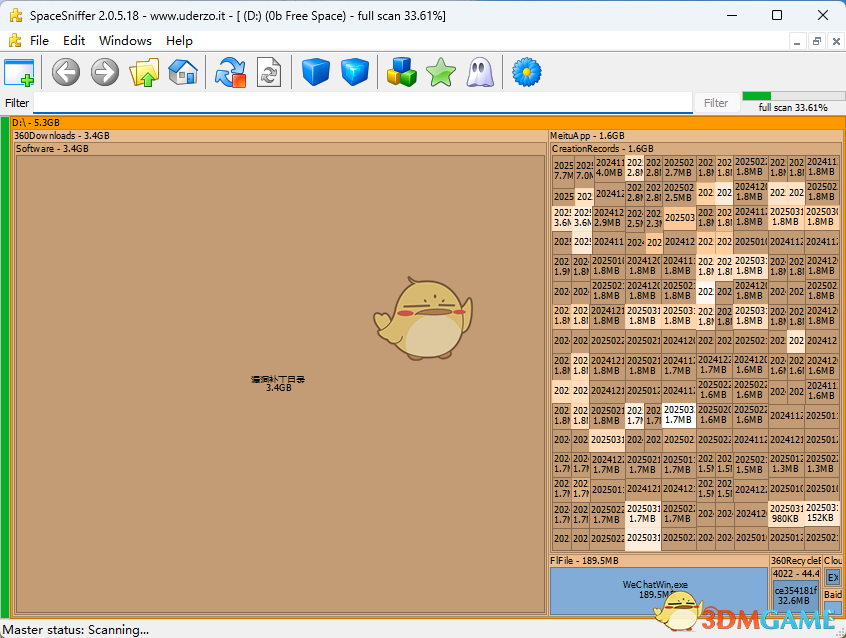Select the bright cube more-detail icon

pyautogui.click(x=355, y=72)
